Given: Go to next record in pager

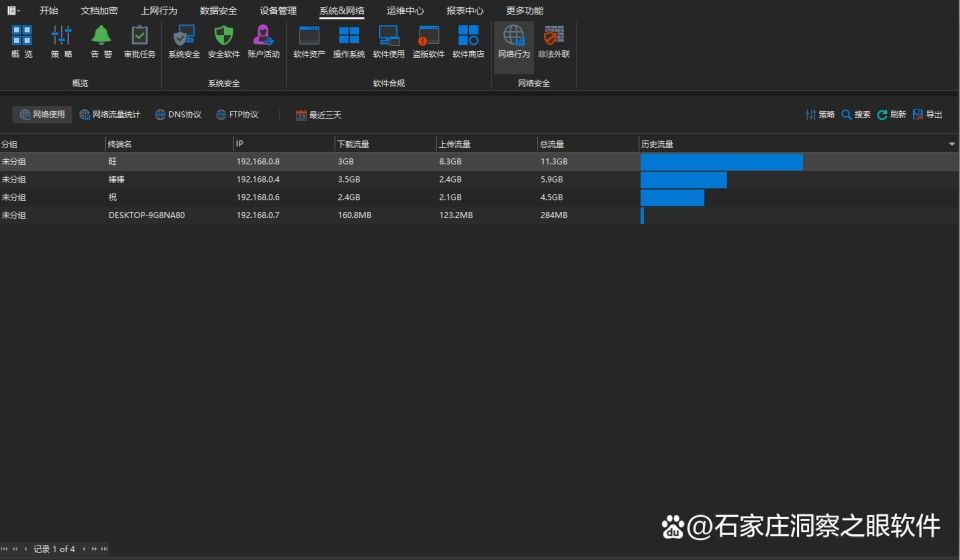Looking at the screenshot, I should point(84,549).
